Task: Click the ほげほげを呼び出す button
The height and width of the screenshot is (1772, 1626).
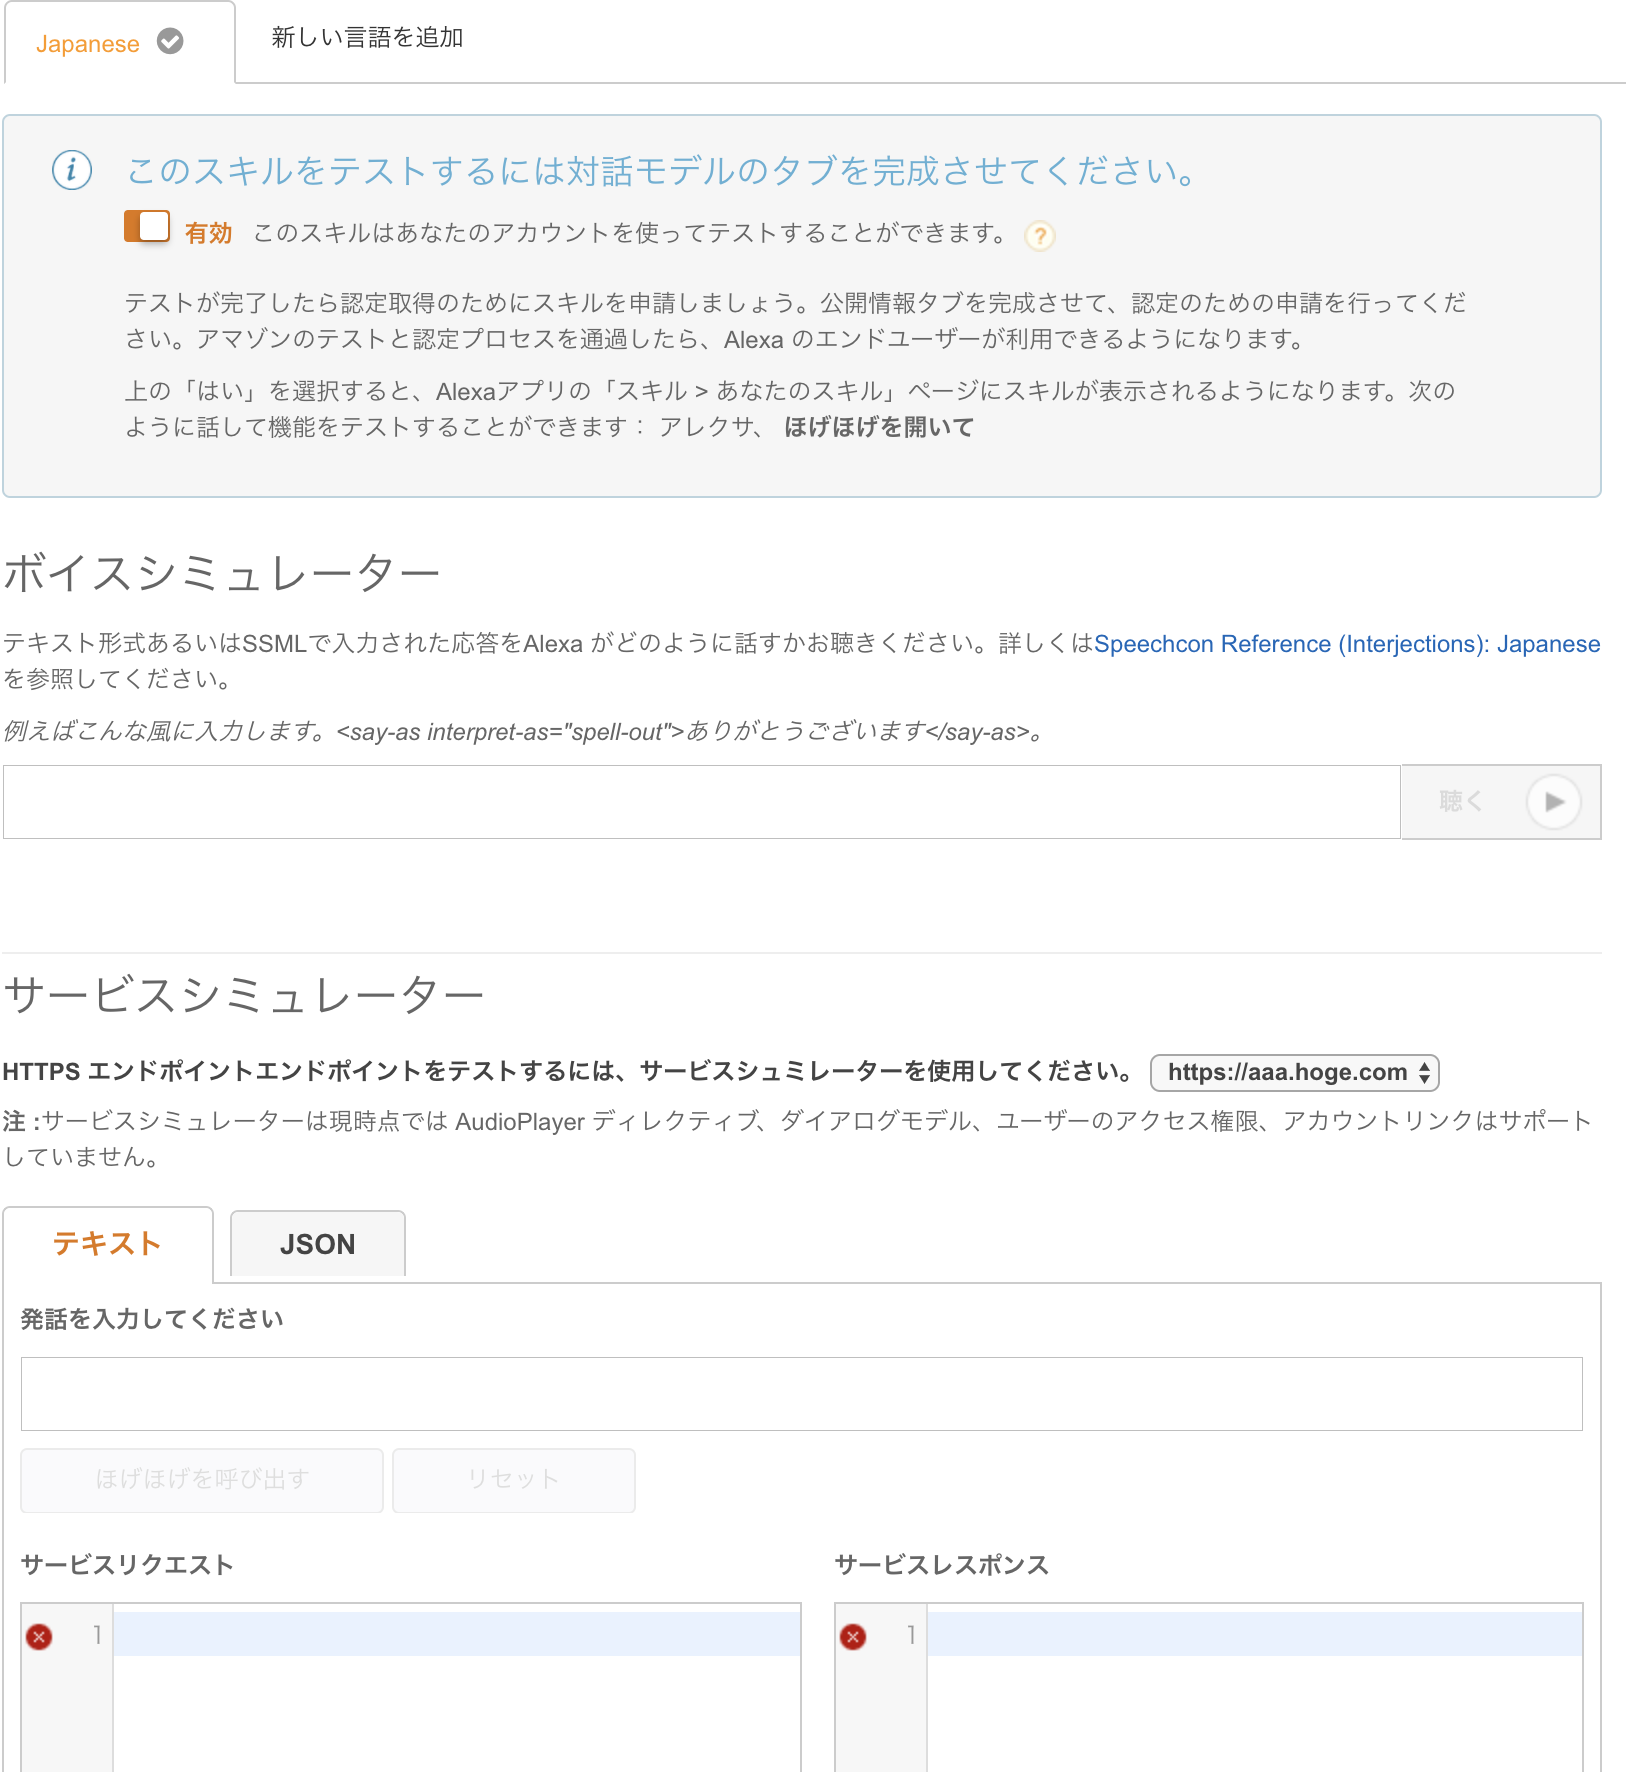Action: [x=202, y=1480]
